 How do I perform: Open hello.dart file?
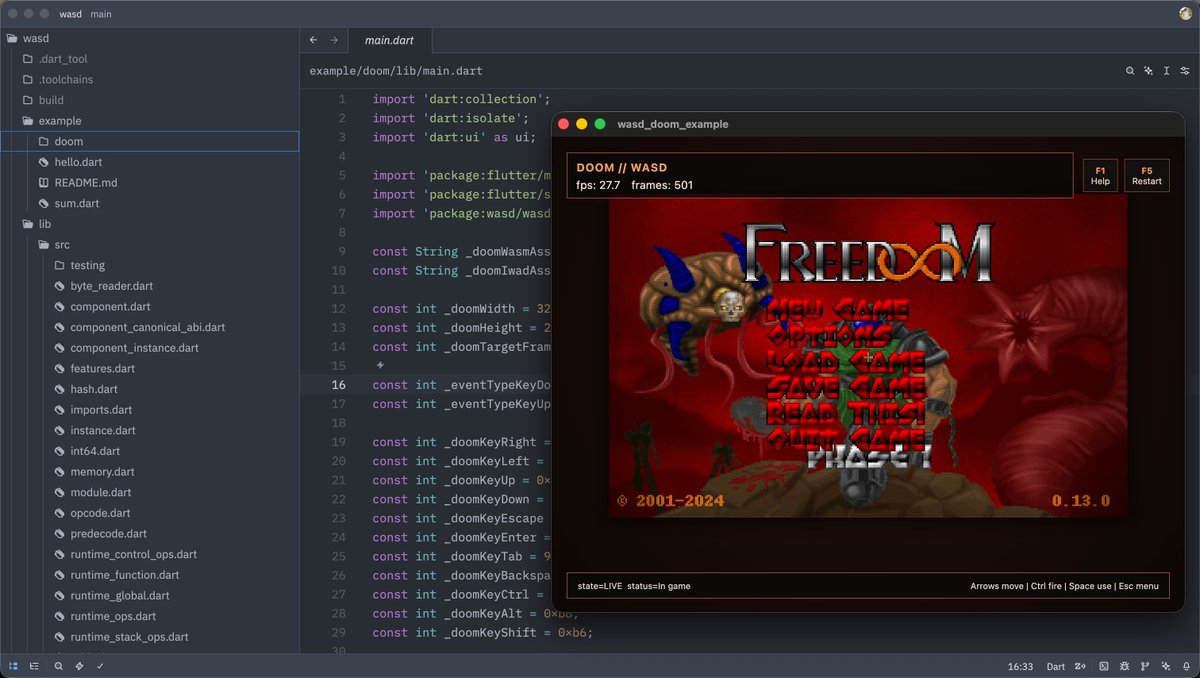pos(150,162)
